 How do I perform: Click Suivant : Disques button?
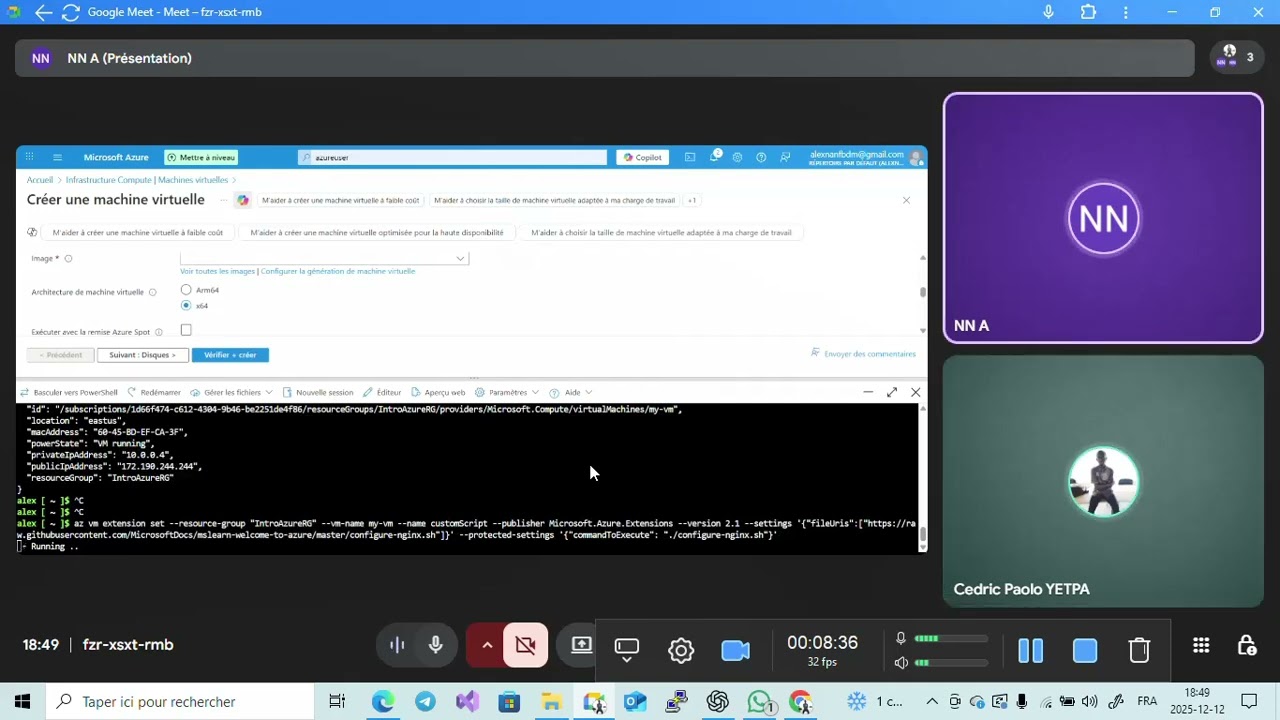[x=142, y=355]
